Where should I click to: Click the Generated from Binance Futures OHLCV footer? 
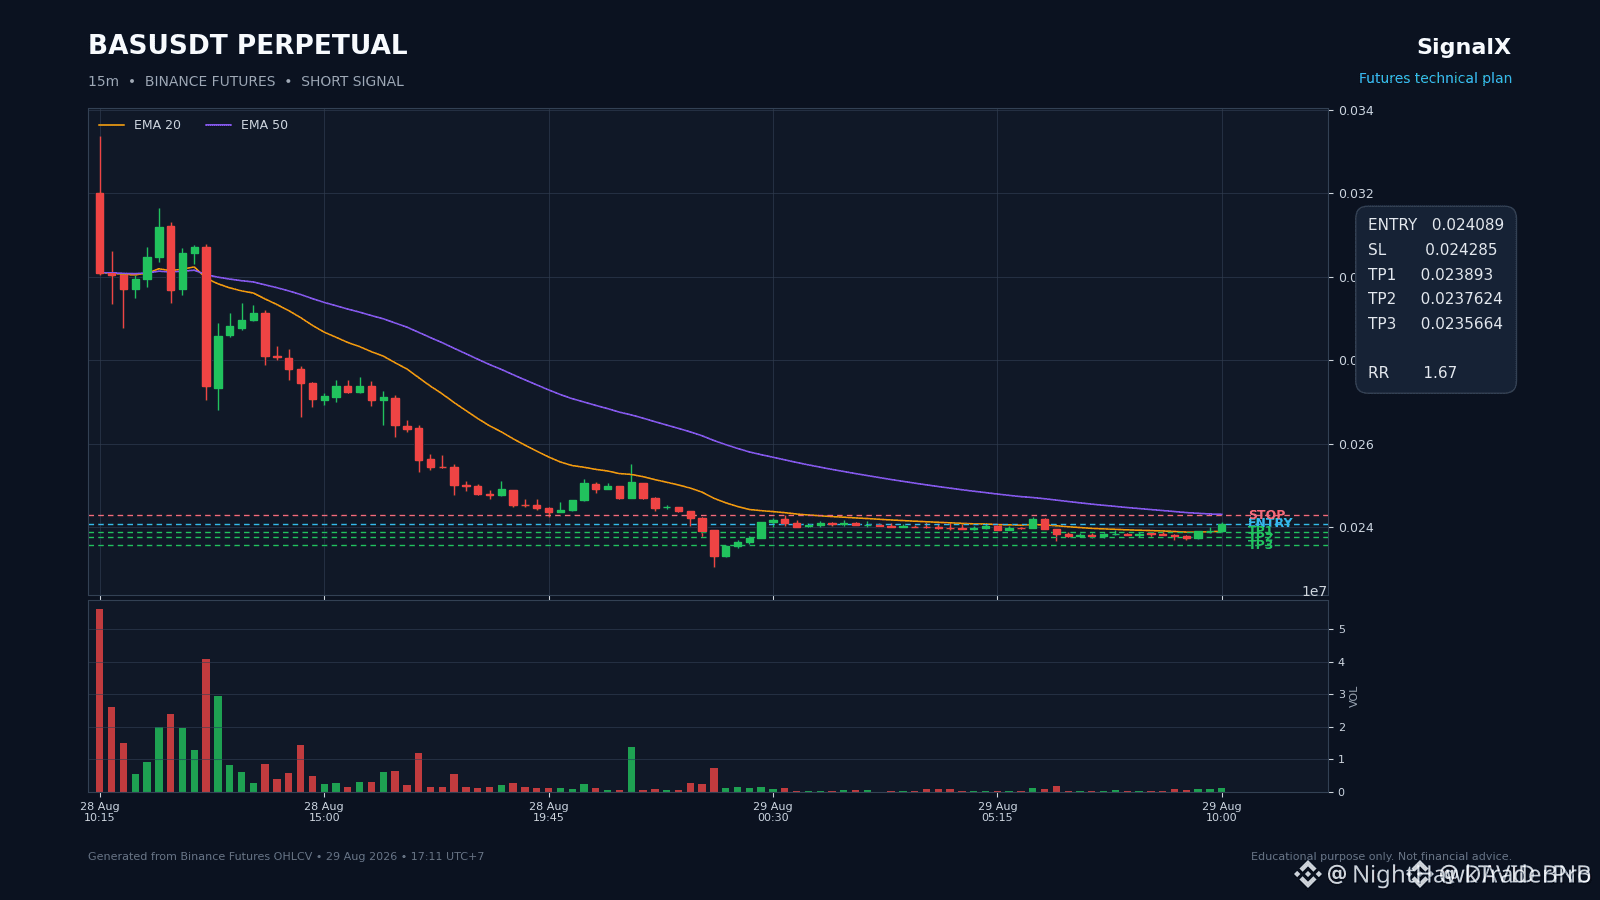[x=286, y=857]
